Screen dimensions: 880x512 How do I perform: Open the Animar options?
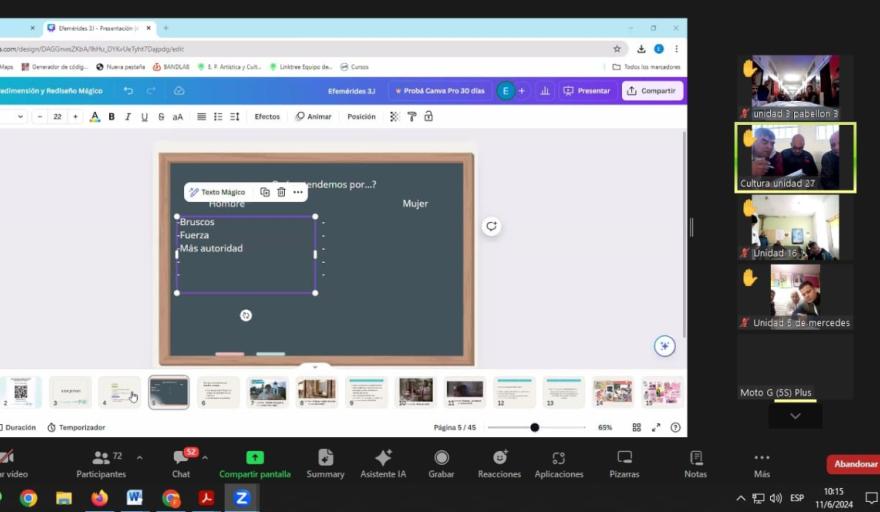pos(314,117)
